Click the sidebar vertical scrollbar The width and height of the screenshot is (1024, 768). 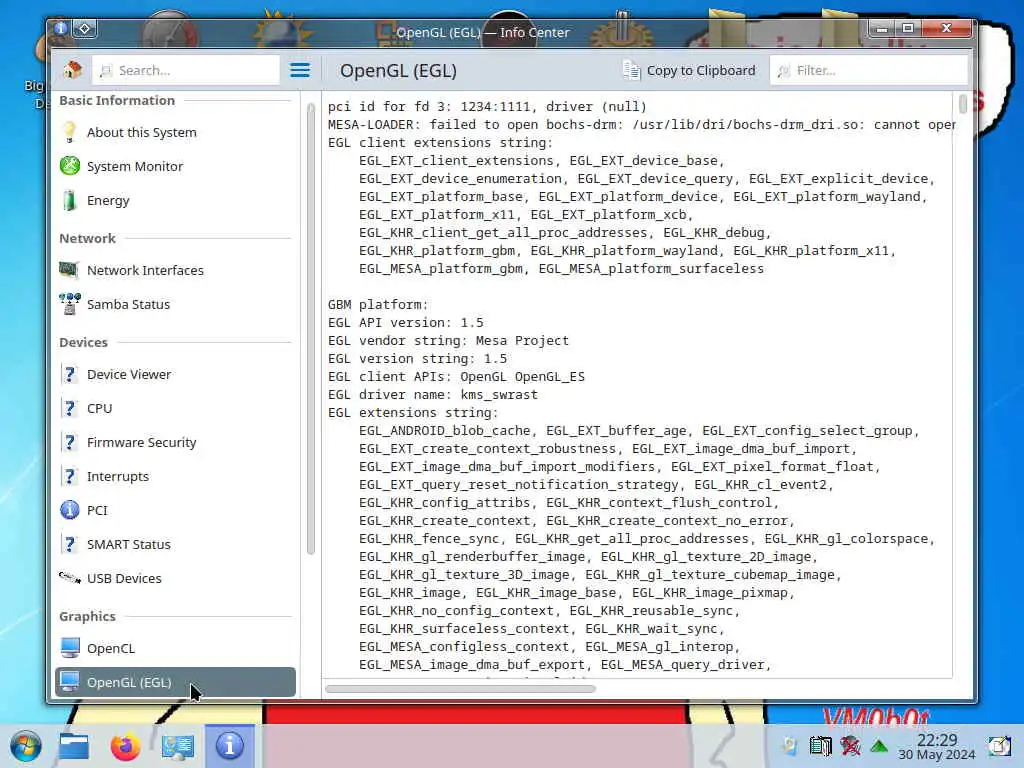click(311, 327)
